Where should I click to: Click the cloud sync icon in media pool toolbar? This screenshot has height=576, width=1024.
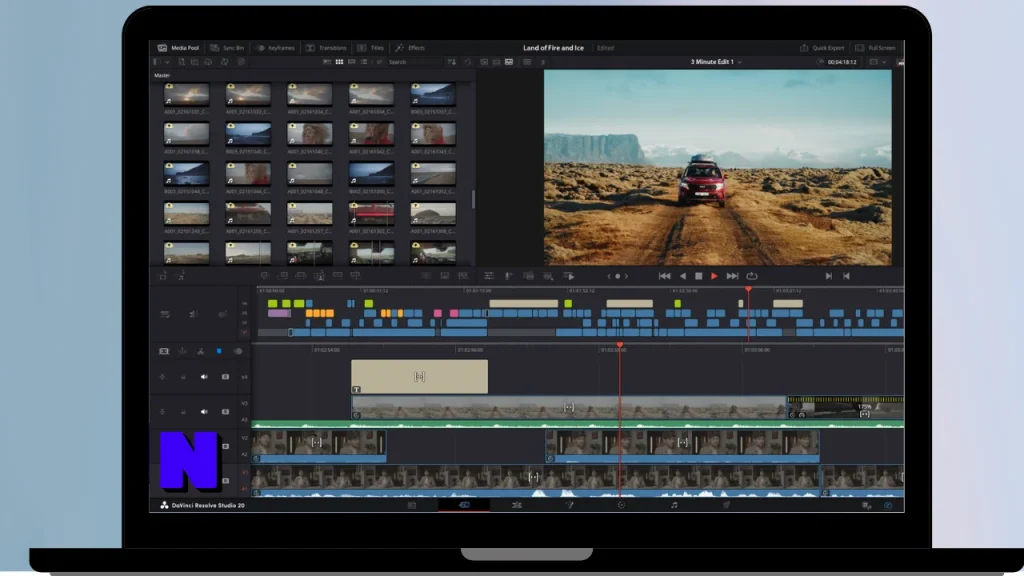tap(208, 62)
